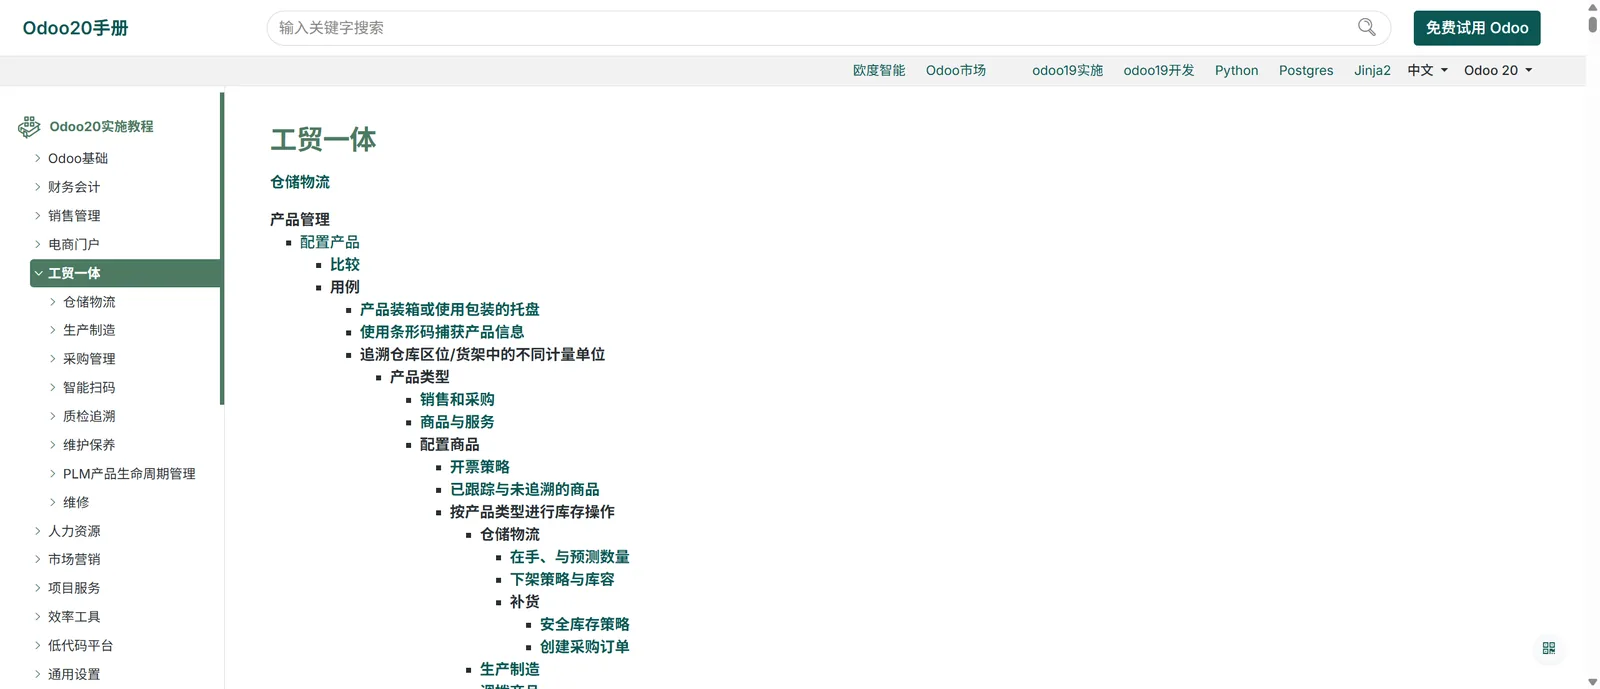Open the 中文 language dropdown
1600x689 pixels.
click(x=1427, y=70)
